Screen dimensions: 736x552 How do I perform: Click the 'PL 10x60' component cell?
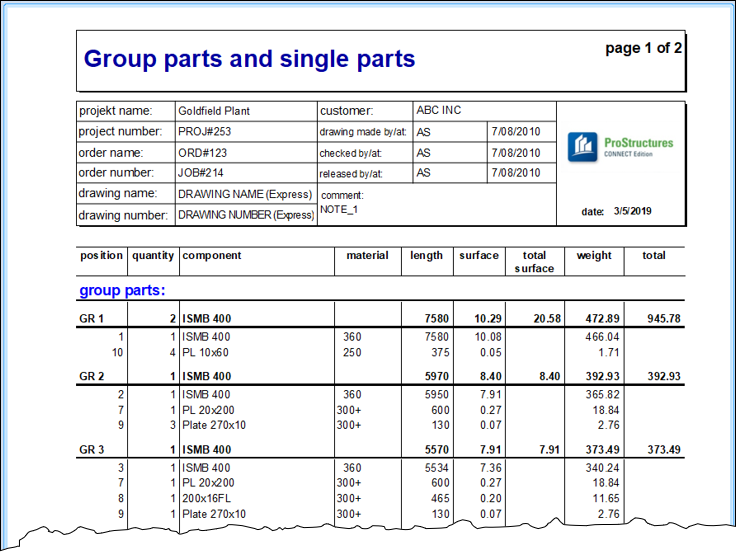[x=205, y=353]
